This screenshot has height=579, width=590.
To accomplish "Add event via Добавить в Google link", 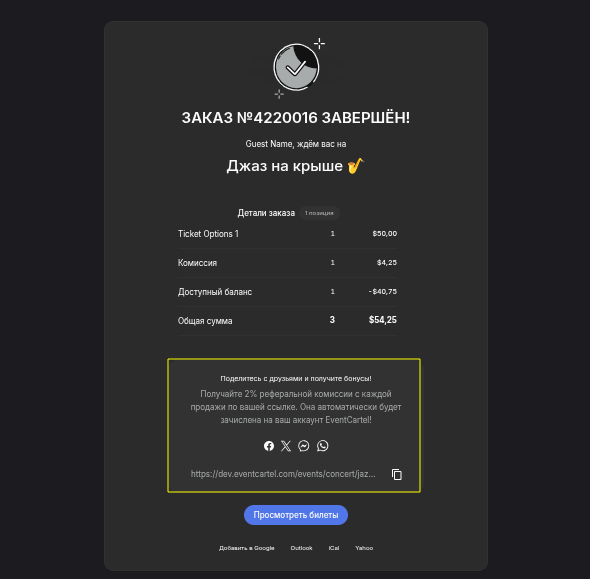I will pyautogui.click(x=246, y=548).
